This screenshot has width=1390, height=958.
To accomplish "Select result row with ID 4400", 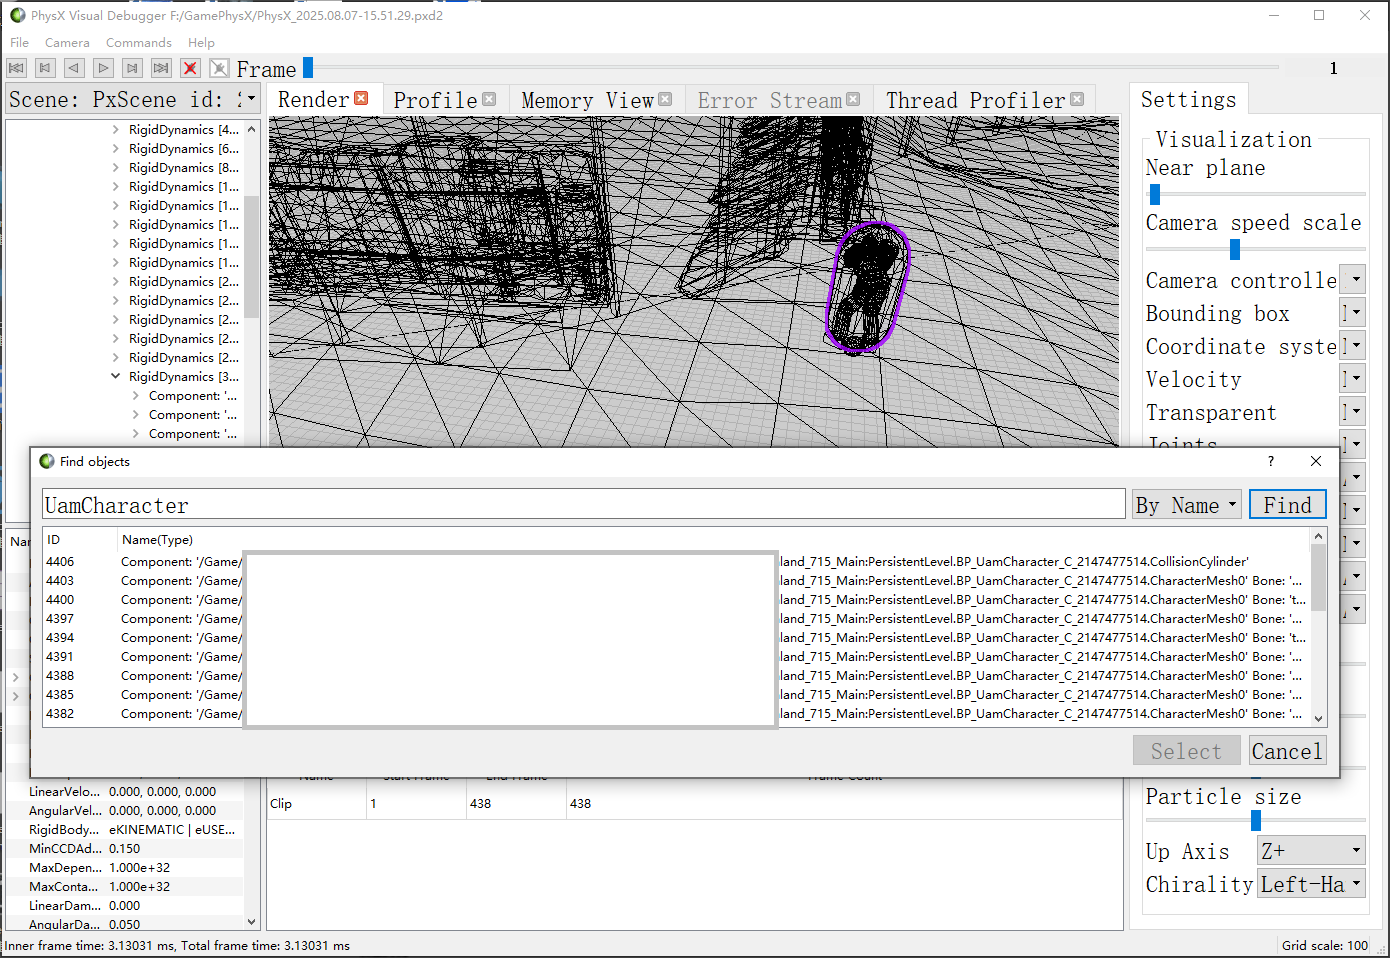I will (x=677, y=599).
